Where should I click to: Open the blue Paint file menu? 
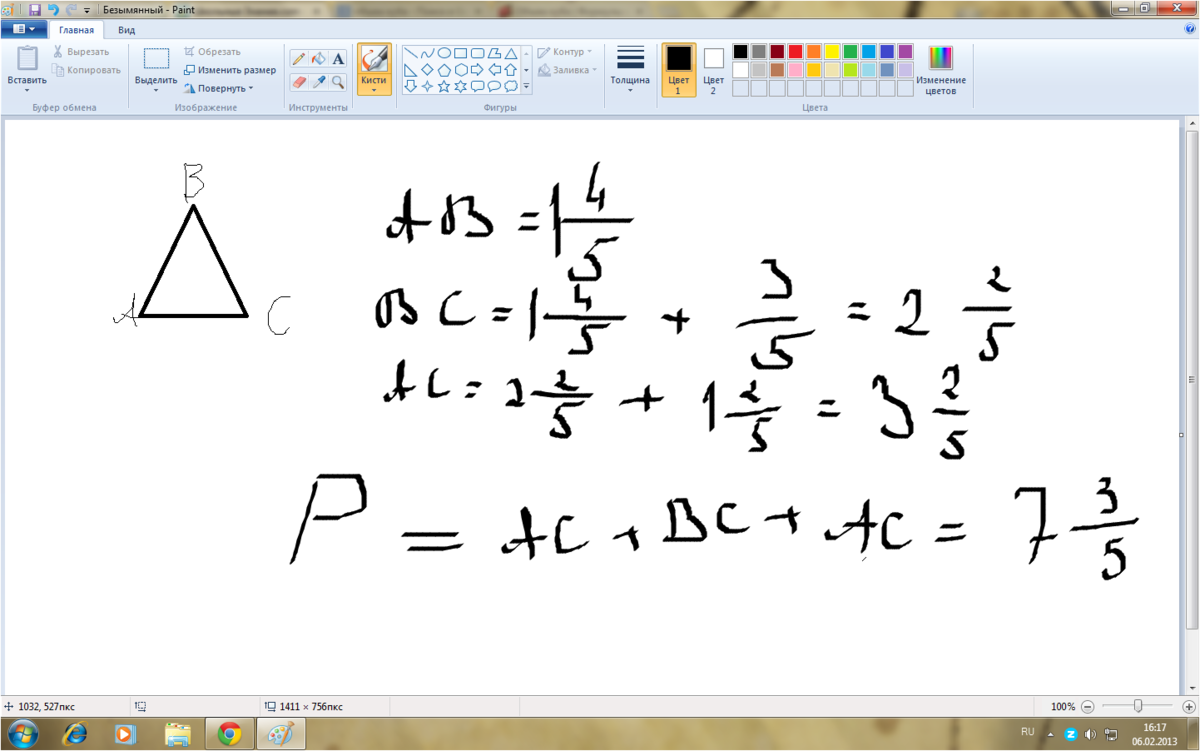click(23, 30)
